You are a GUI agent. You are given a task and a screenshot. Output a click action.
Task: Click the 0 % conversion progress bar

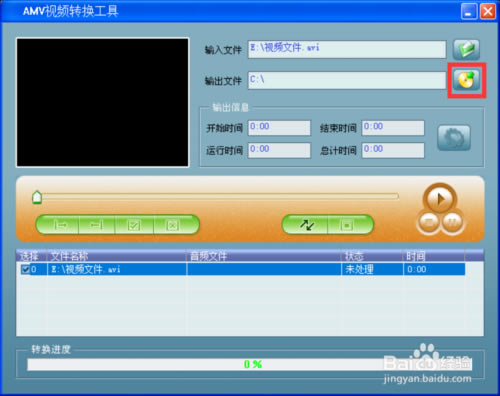point(249,364)
